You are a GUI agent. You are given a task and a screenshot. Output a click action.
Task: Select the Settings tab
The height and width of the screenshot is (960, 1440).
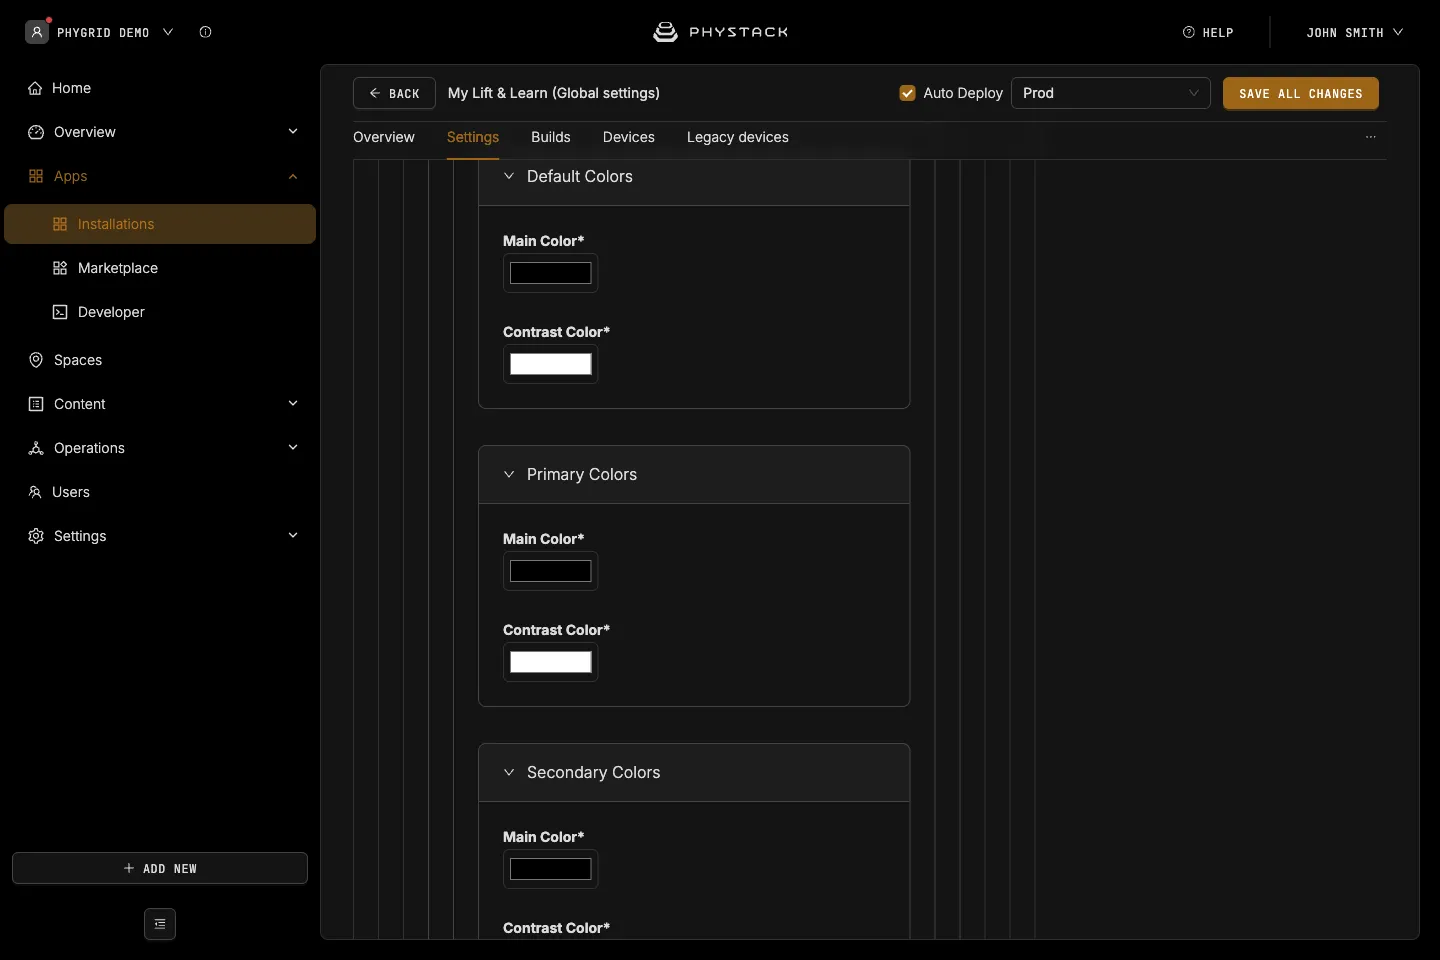[x=473, y=137]
